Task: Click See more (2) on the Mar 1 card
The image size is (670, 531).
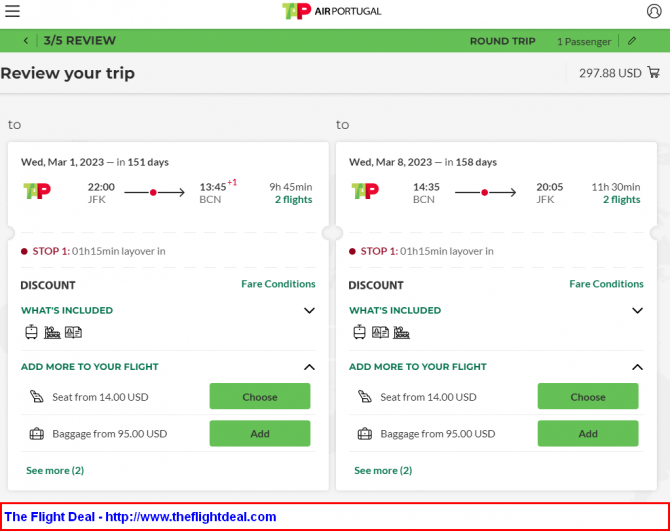Action: pos(55,470)
